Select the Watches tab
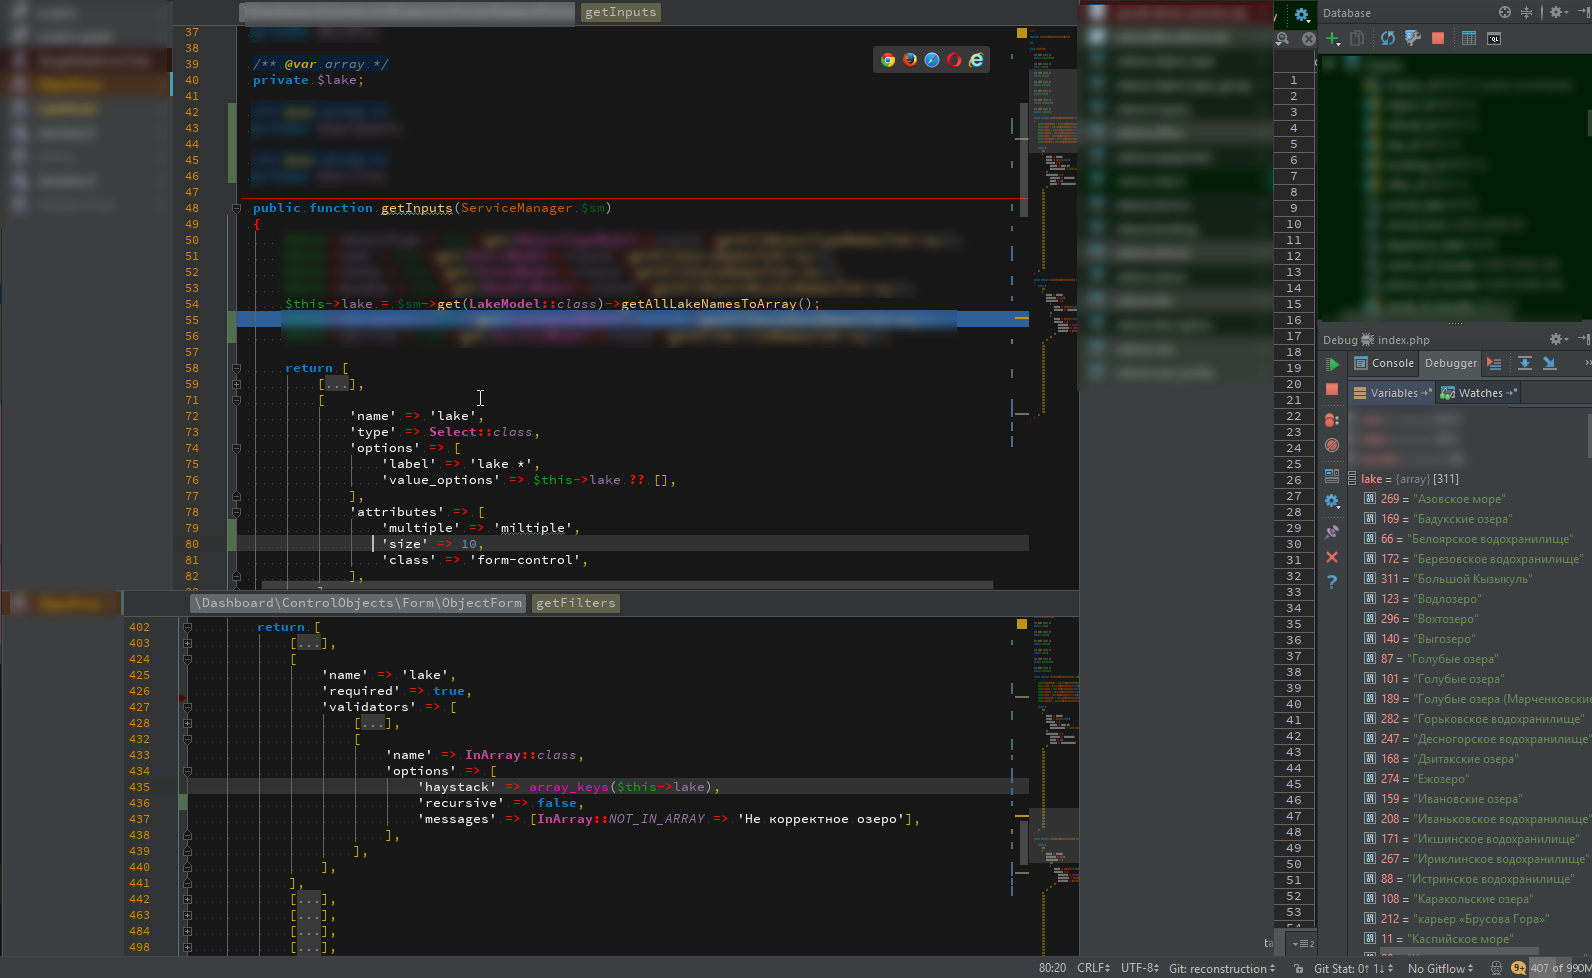Viewport: 1592px width, 978px height. (x=1478, y=393)
